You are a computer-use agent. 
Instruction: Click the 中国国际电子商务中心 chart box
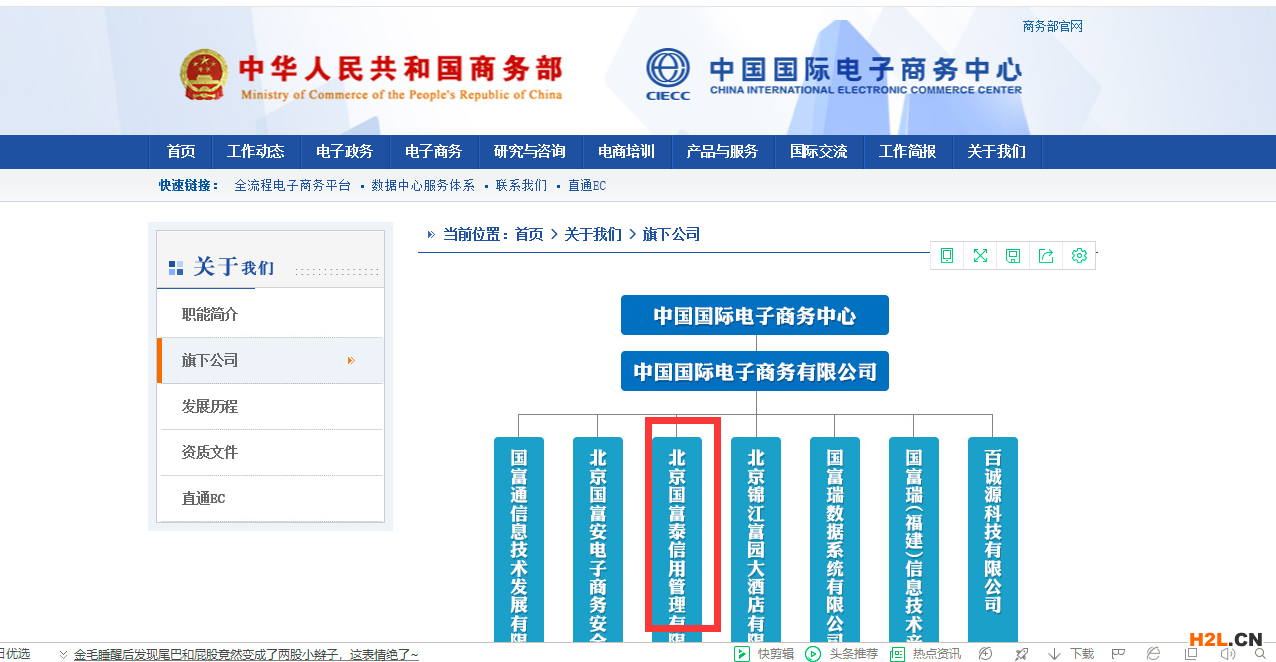(x=755, y=315)
